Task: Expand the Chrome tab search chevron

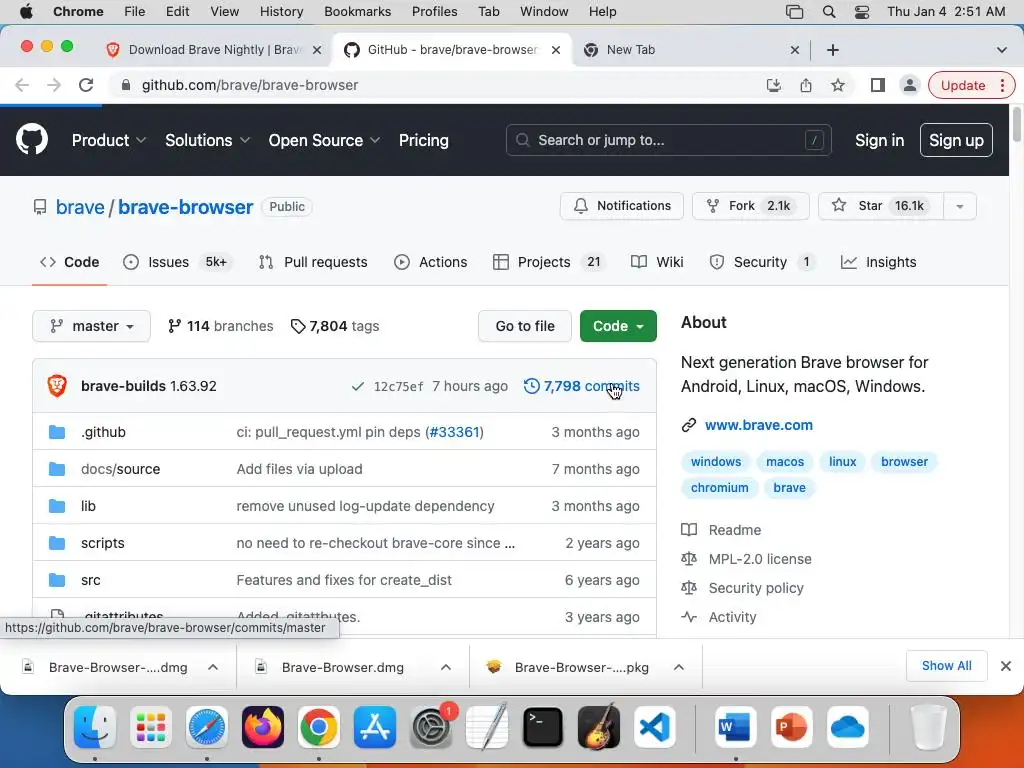Action: [x=1001, y=50]
